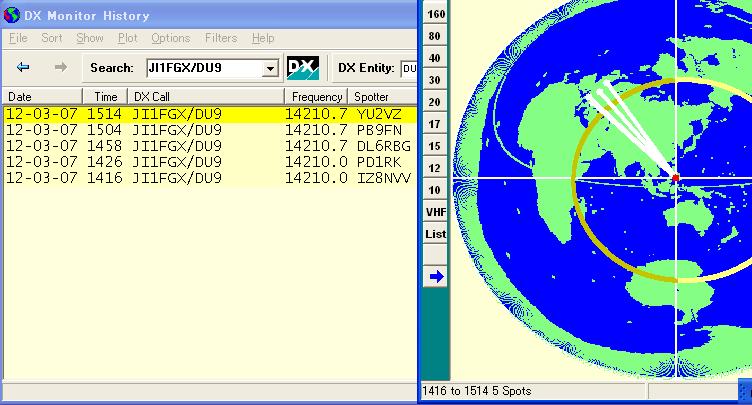Open the File menu
The width and height of the screenshot is (752, 405).
coord(18,38)
